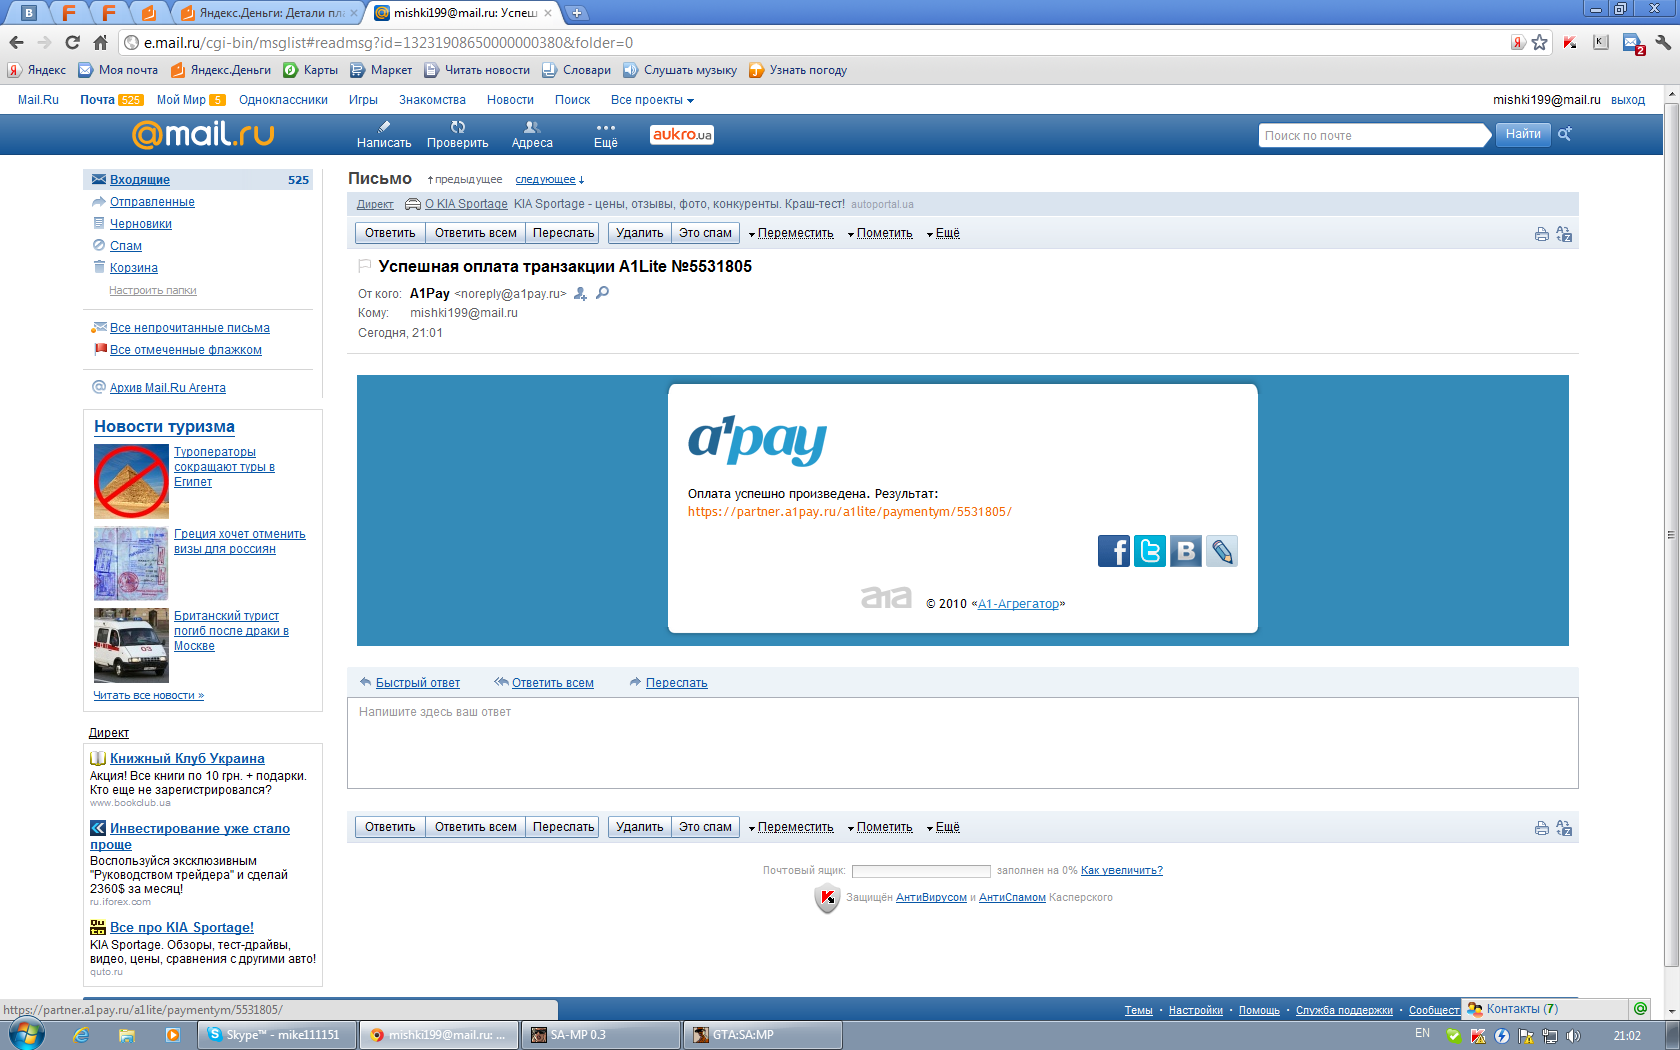The width and height of the screenshot is (1680, 1050).
Task: Open the Переместить dropdown above the message
Action: coord(791,233)
